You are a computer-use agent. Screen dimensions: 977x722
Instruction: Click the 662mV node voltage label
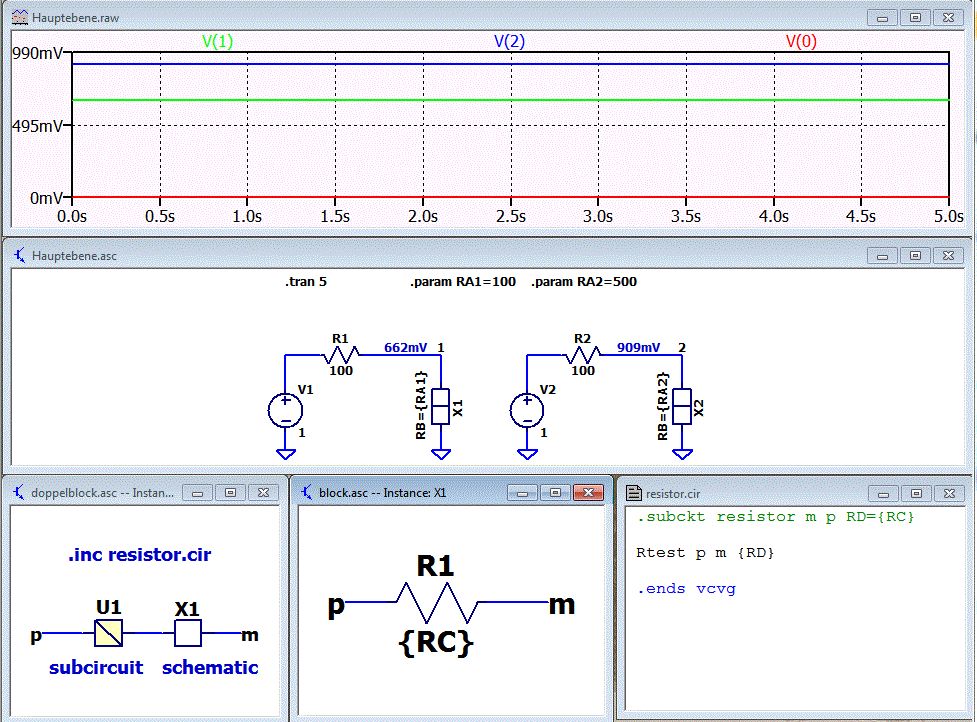[x=406, y=348]
